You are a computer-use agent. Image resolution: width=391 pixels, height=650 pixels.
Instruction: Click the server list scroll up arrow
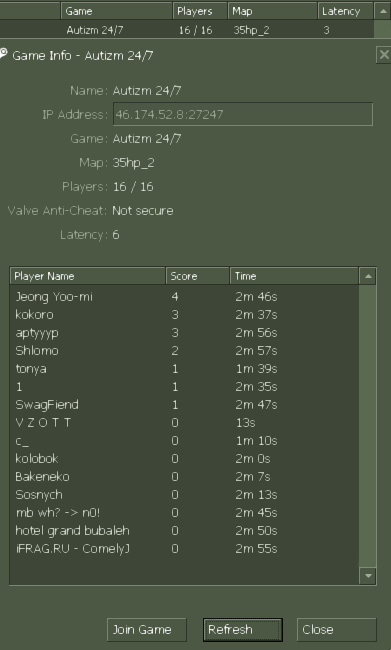point(382,11)
